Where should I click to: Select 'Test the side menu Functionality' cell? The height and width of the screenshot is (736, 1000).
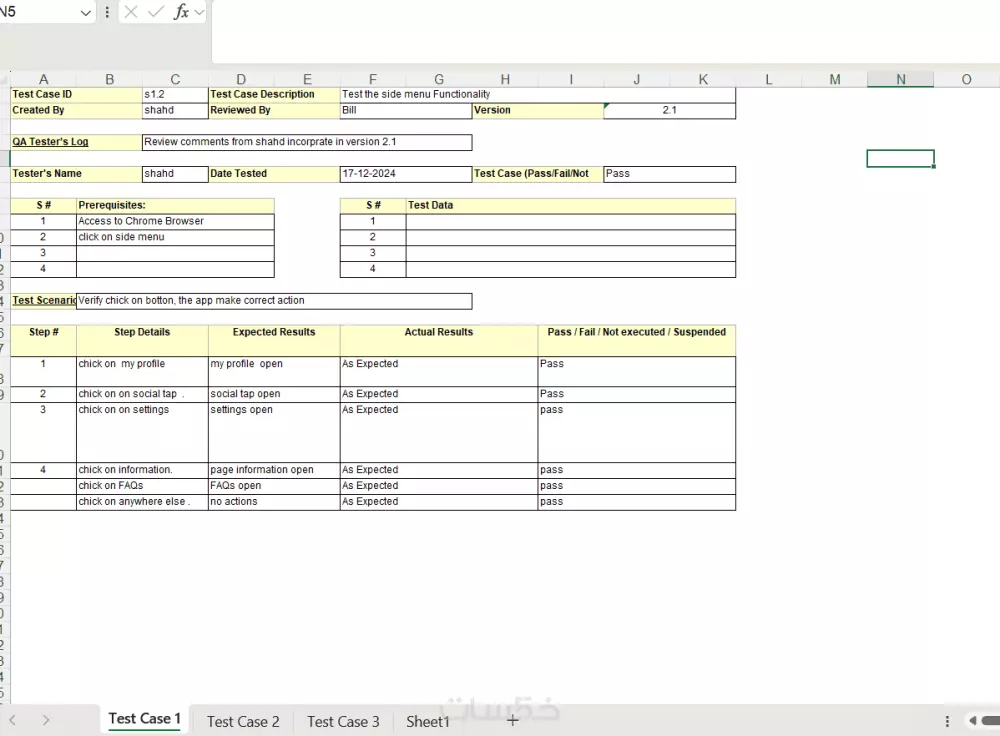click(x=538, y=94)
